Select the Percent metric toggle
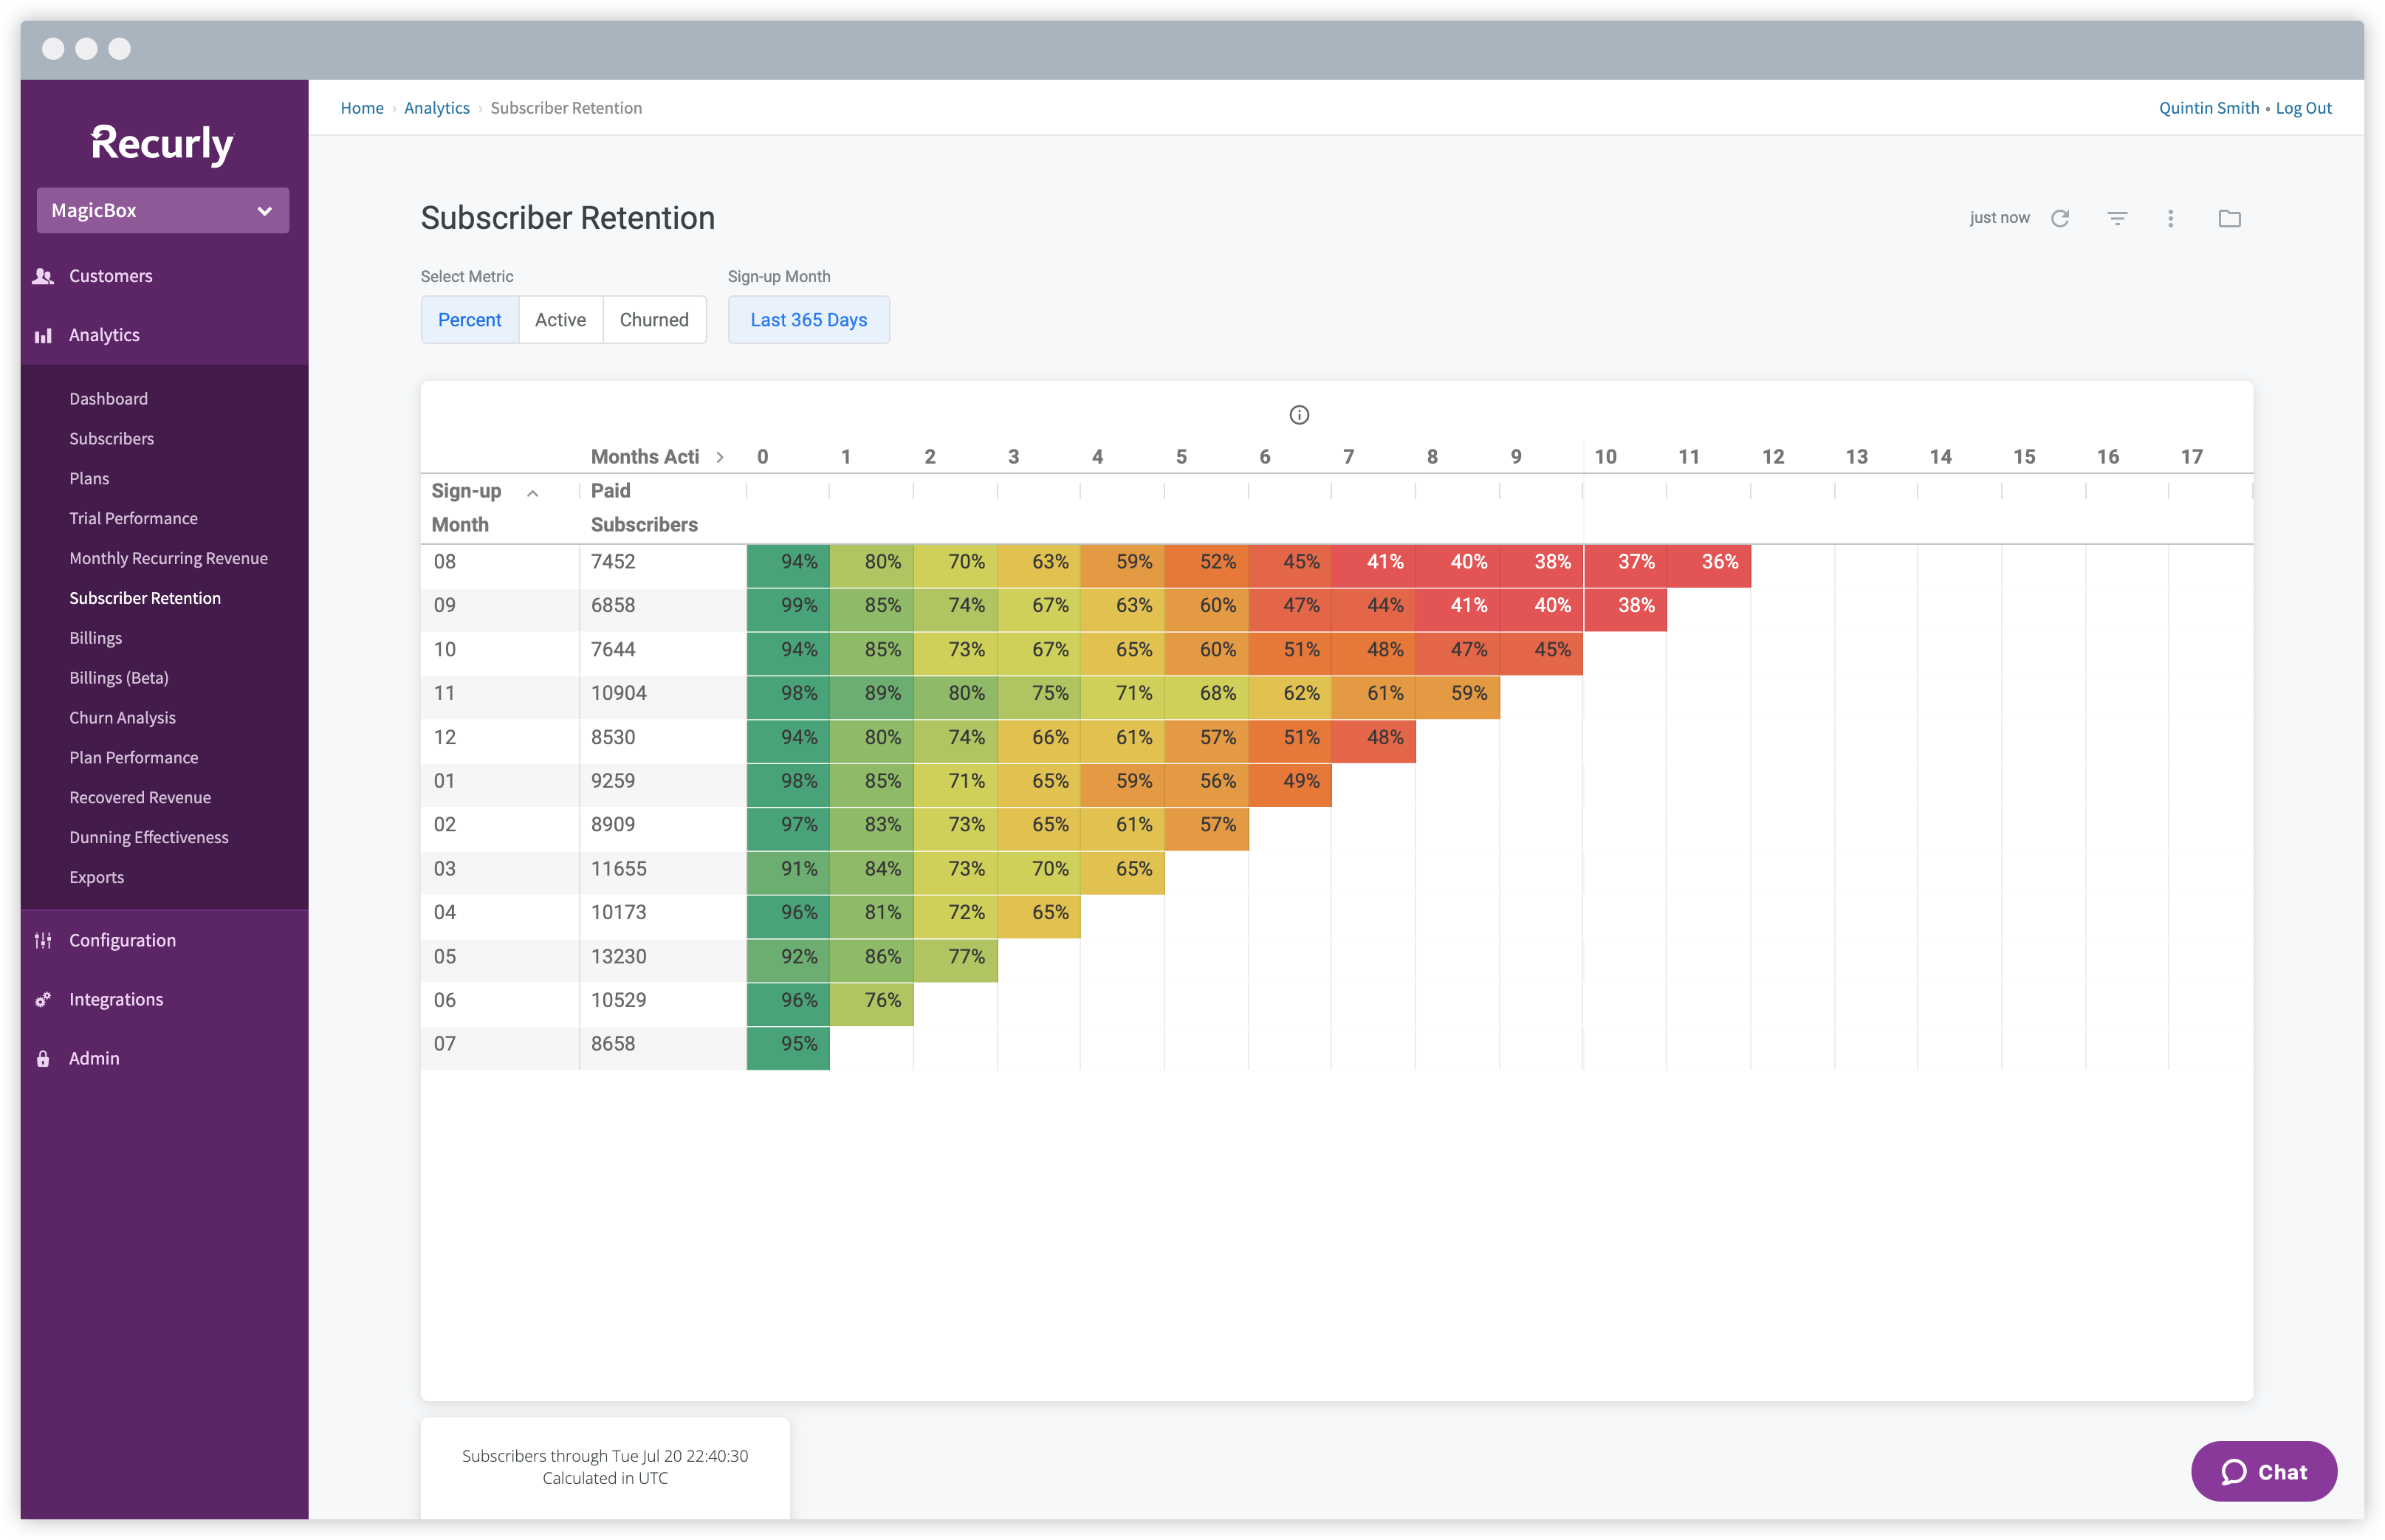This screenshot has height=1540, width=2385. tap(470, 320)
